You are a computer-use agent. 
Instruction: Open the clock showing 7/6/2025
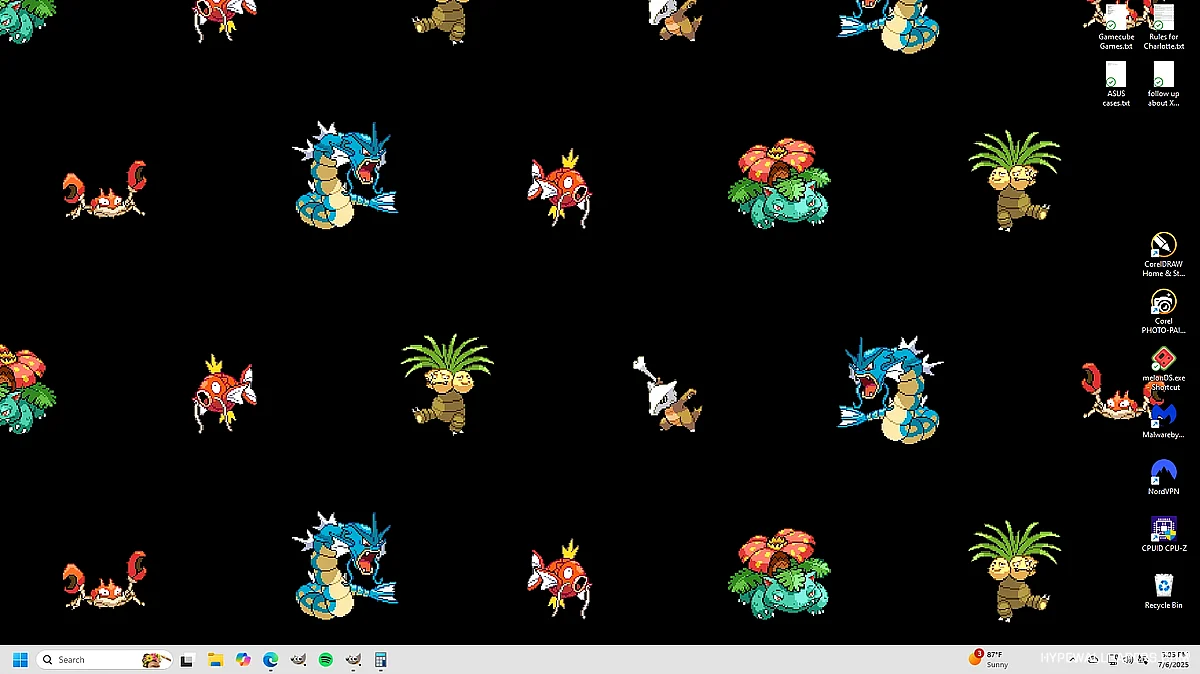coord(1172,659)
